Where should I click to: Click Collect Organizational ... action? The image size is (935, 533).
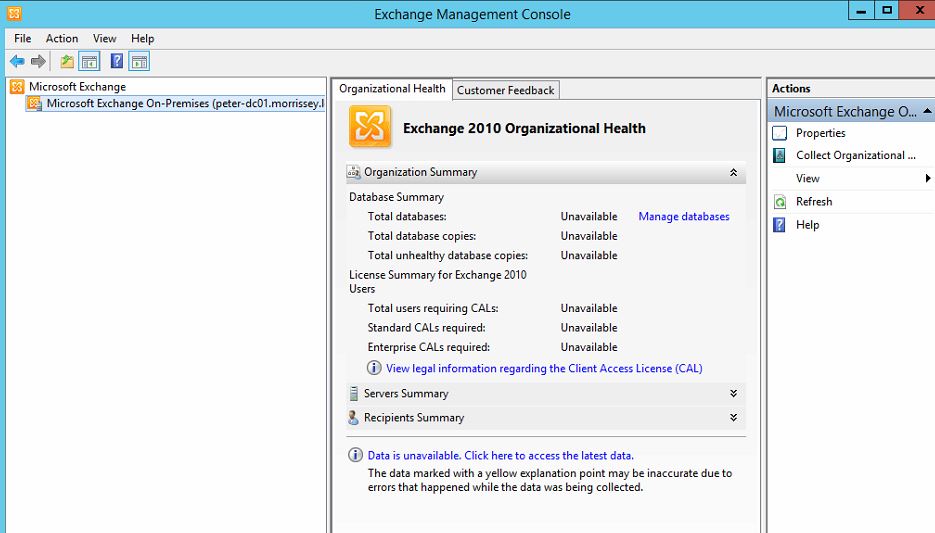tap(856, 156)
